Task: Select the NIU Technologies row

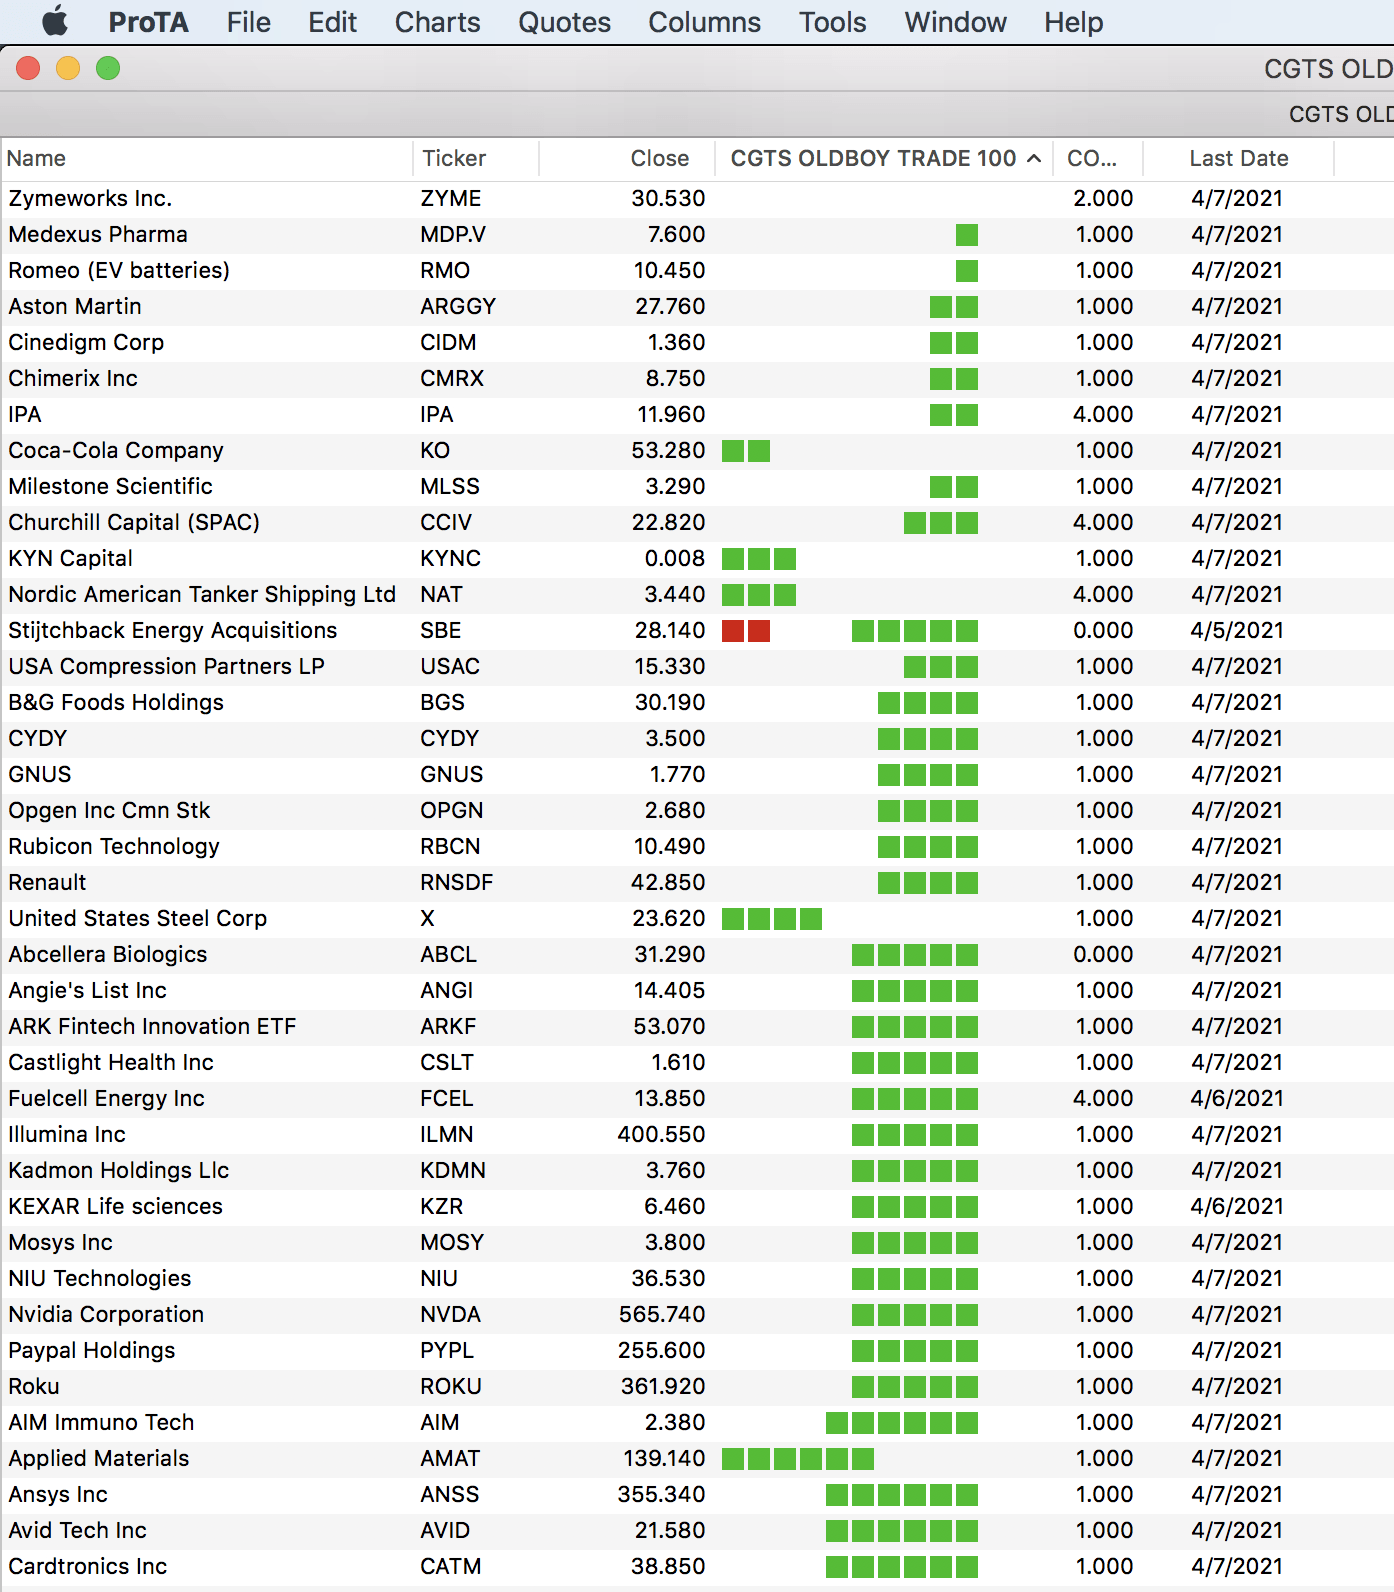Action: 697,1278
